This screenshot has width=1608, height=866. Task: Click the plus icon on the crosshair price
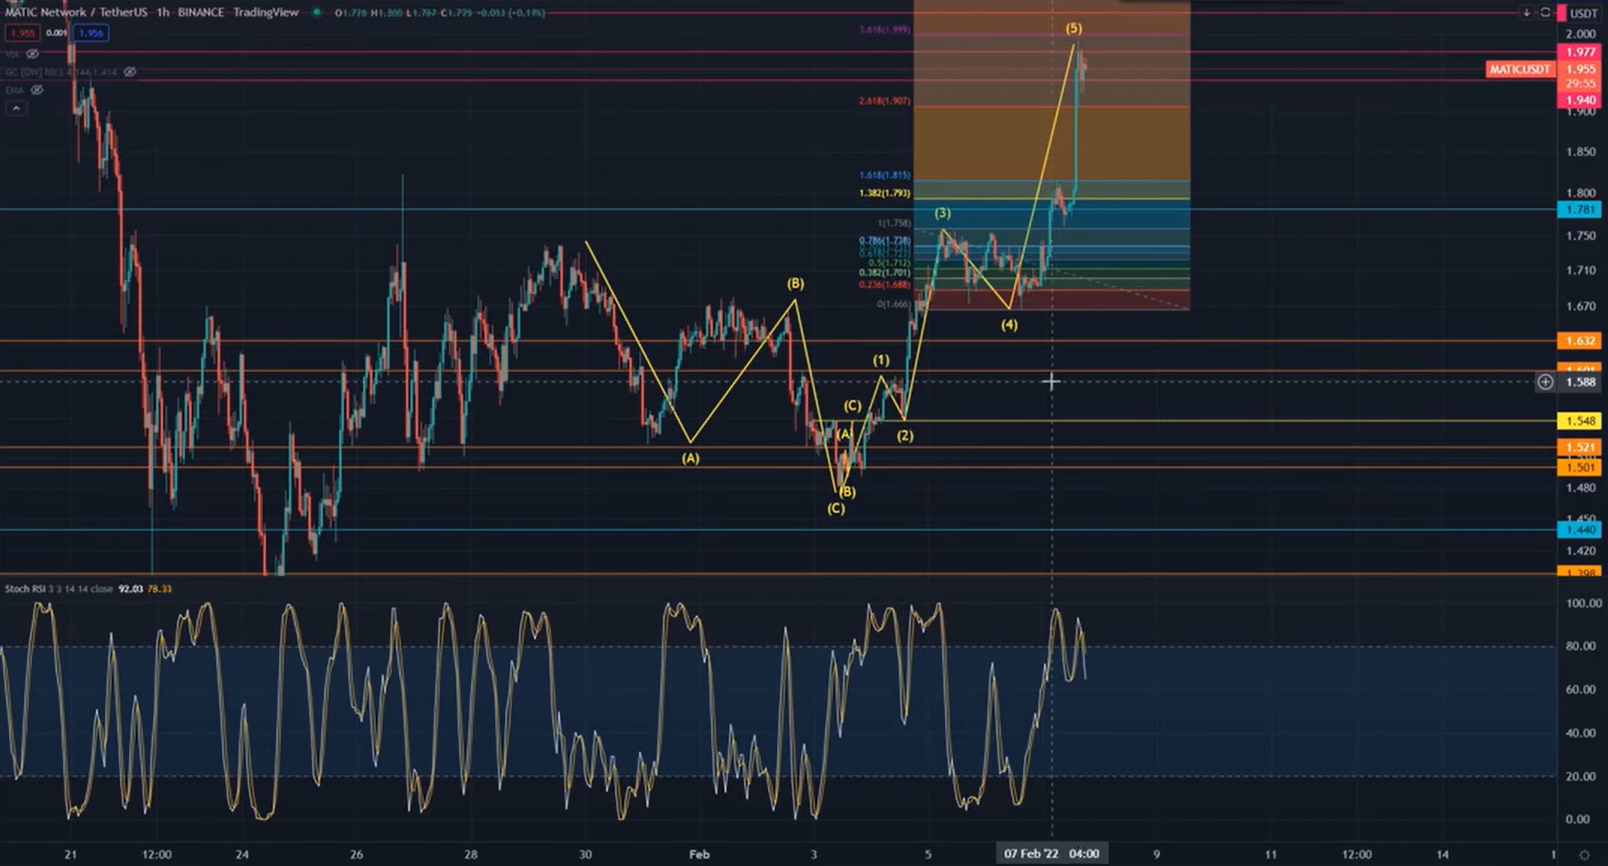pyautogui.click(x=1545, y=382)
